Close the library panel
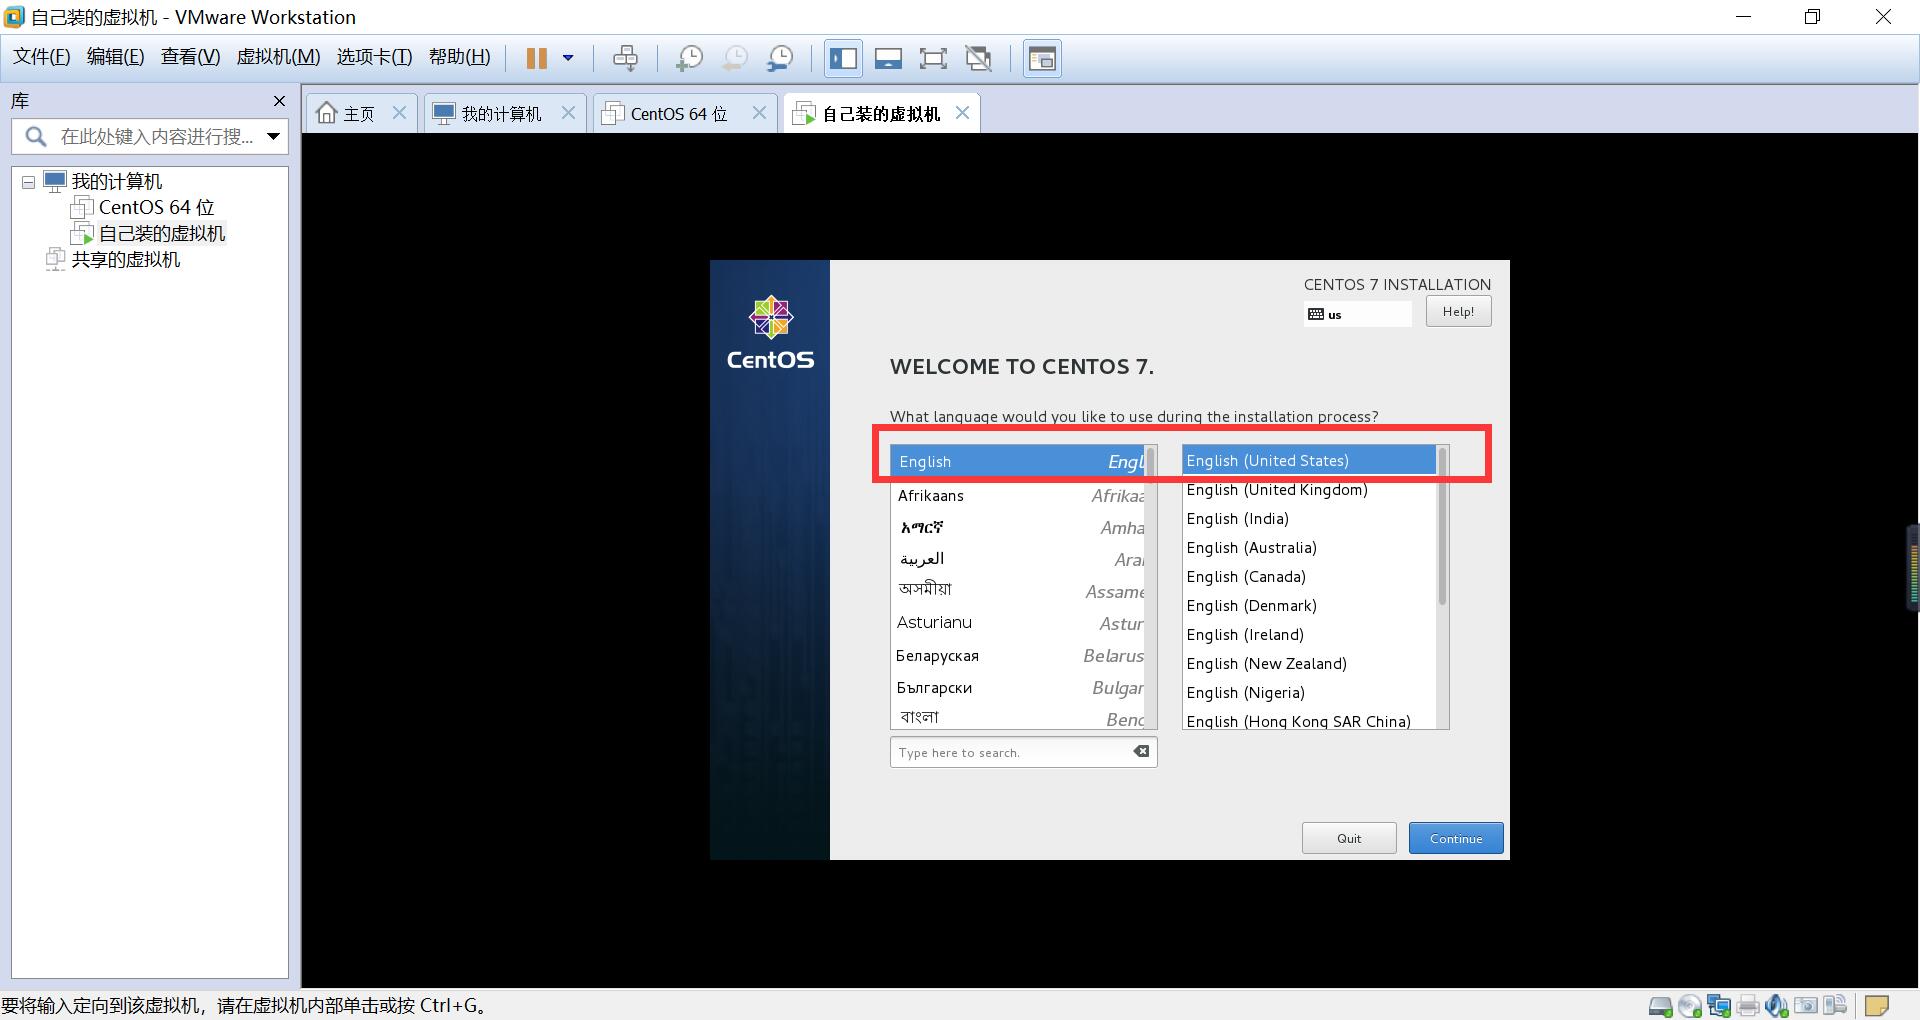Screen dimensions: 1920x1020 tap(279, 101)
